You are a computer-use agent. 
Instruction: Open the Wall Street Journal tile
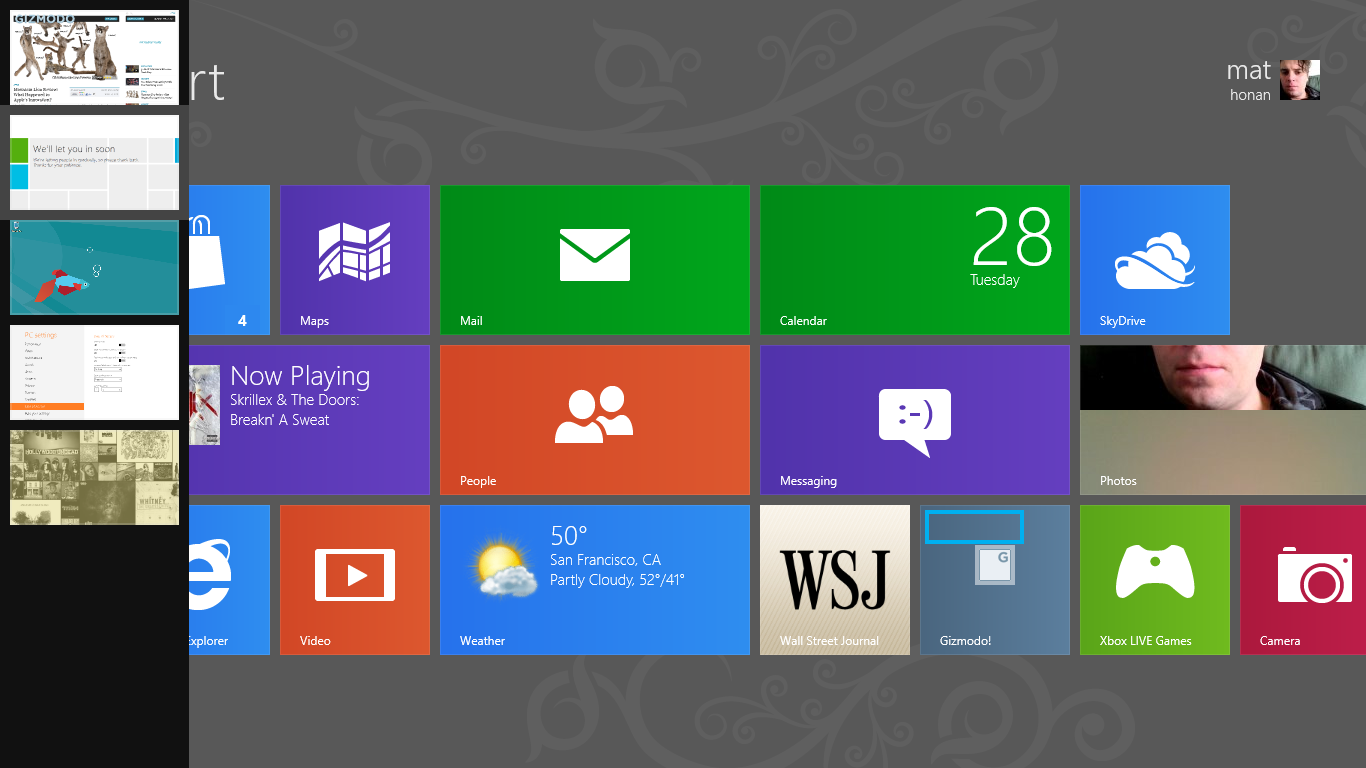click(x=835, y=580)
